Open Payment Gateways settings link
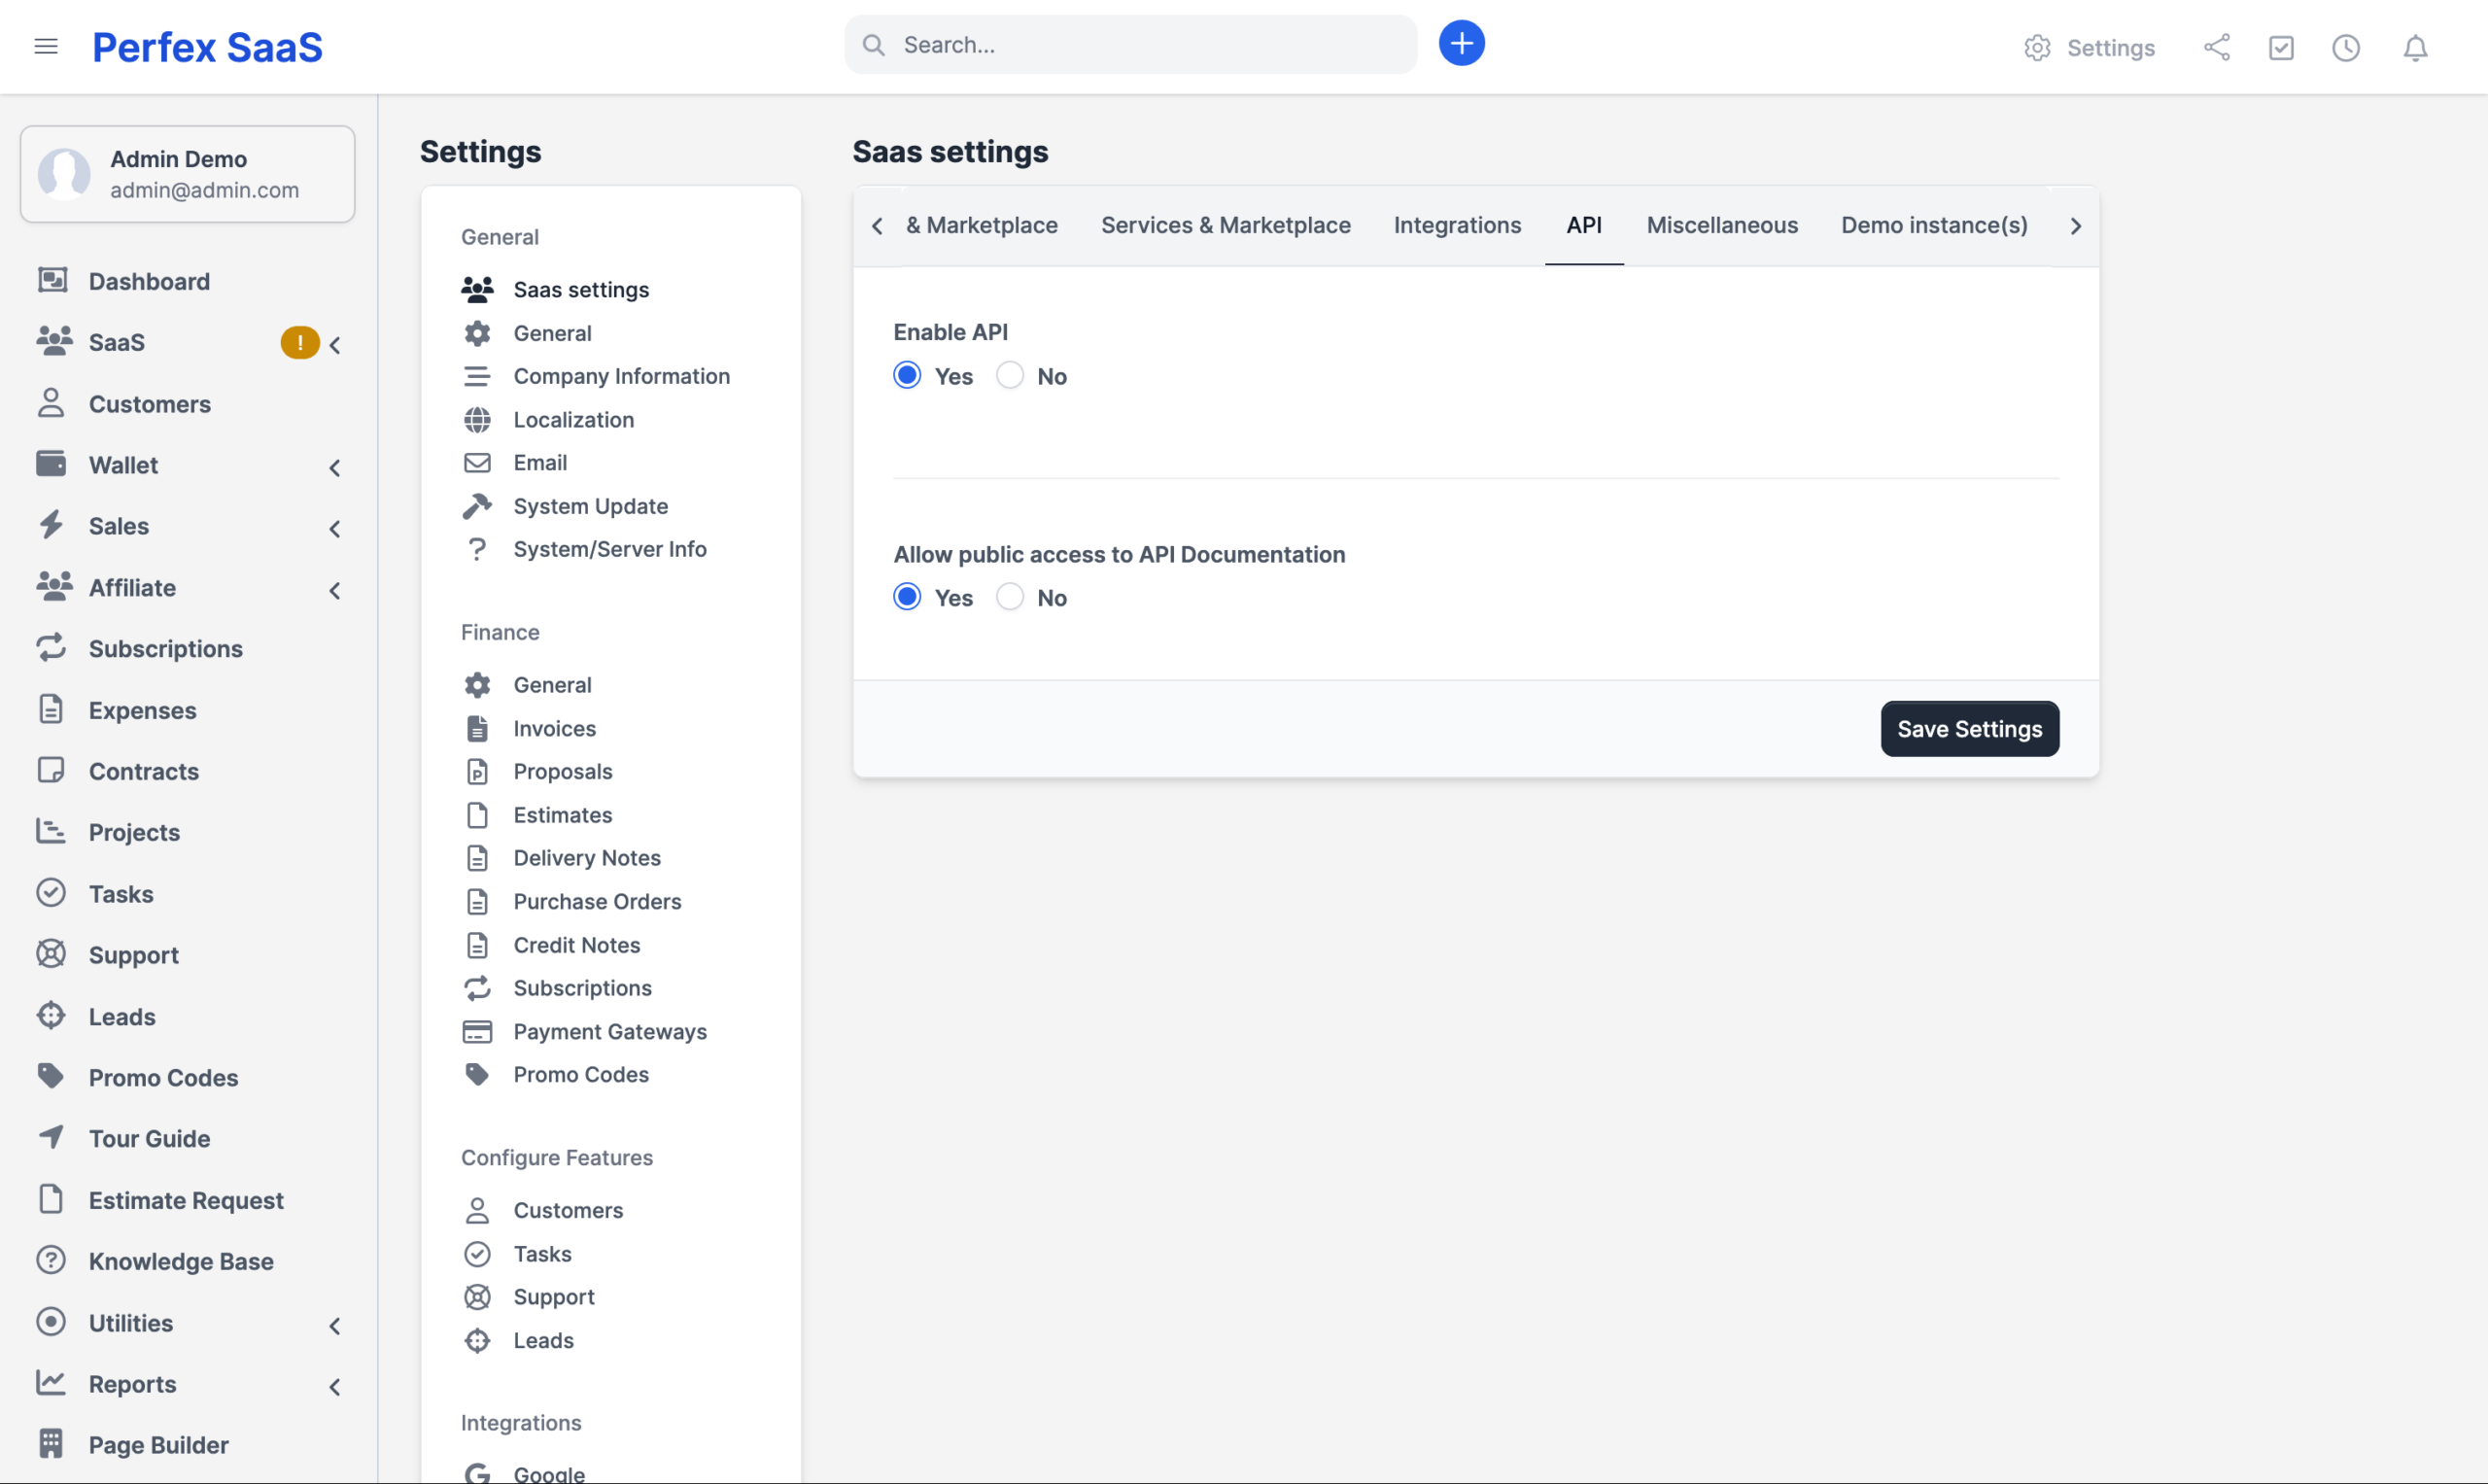This screenshot has width=2488, height=1484. [x=609, y=1031]
